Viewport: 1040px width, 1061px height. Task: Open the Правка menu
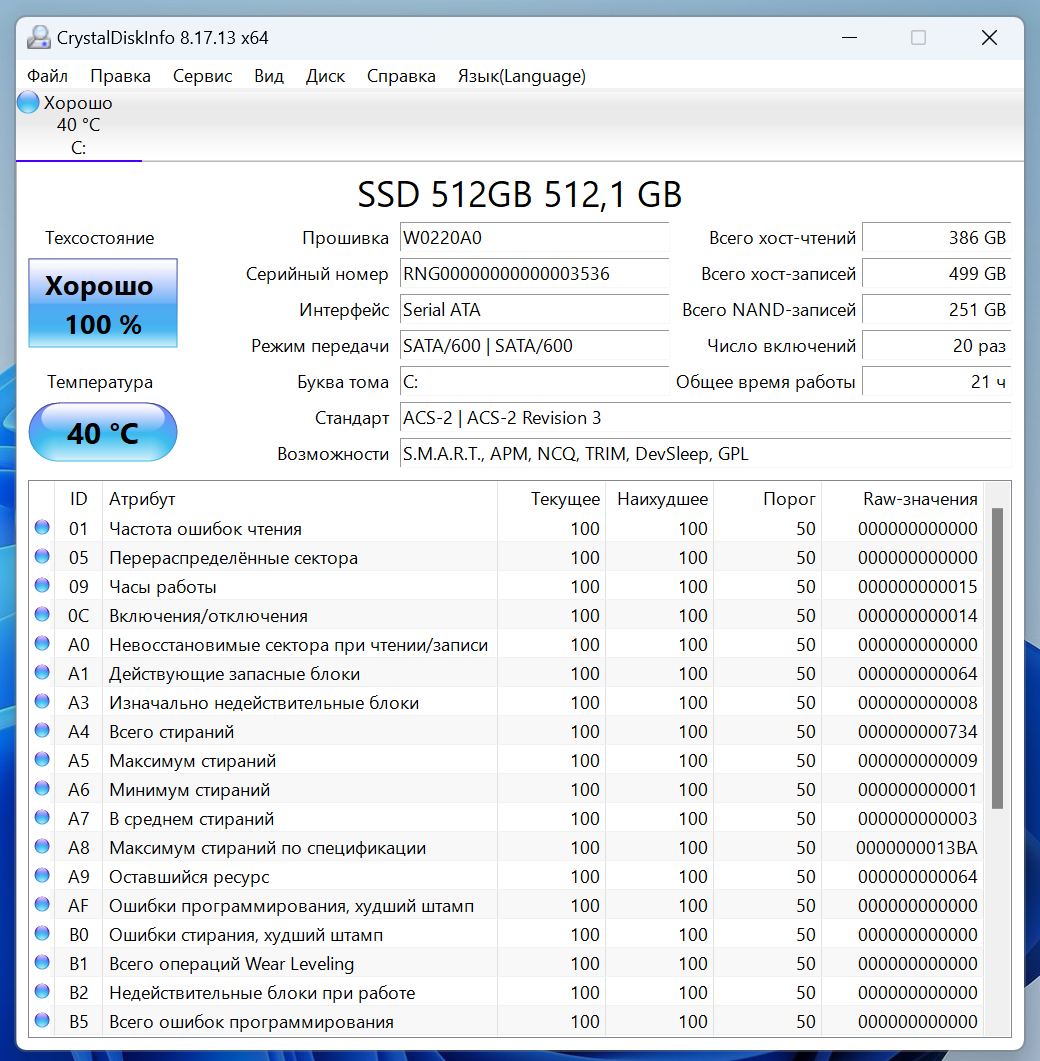click(120, 76)
